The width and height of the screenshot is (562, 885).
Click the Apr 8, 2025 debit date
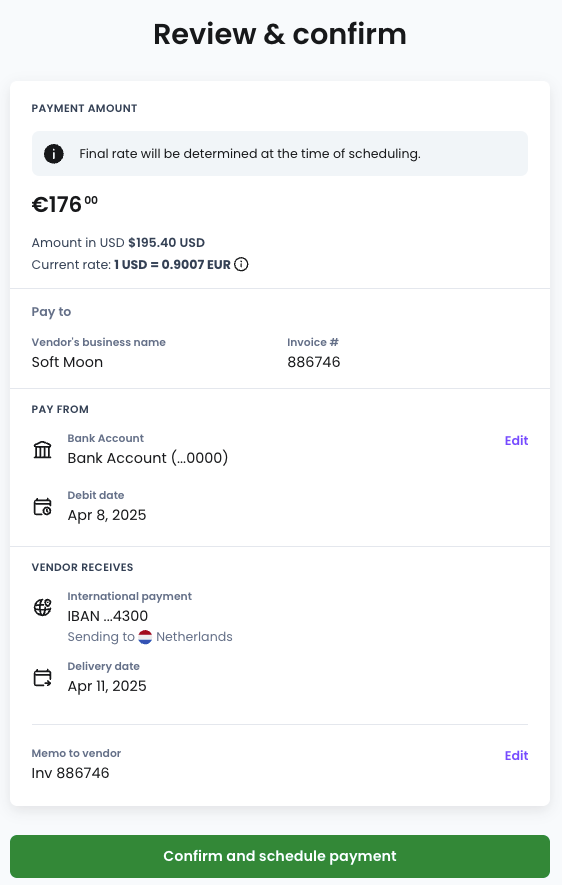point(107,515)
